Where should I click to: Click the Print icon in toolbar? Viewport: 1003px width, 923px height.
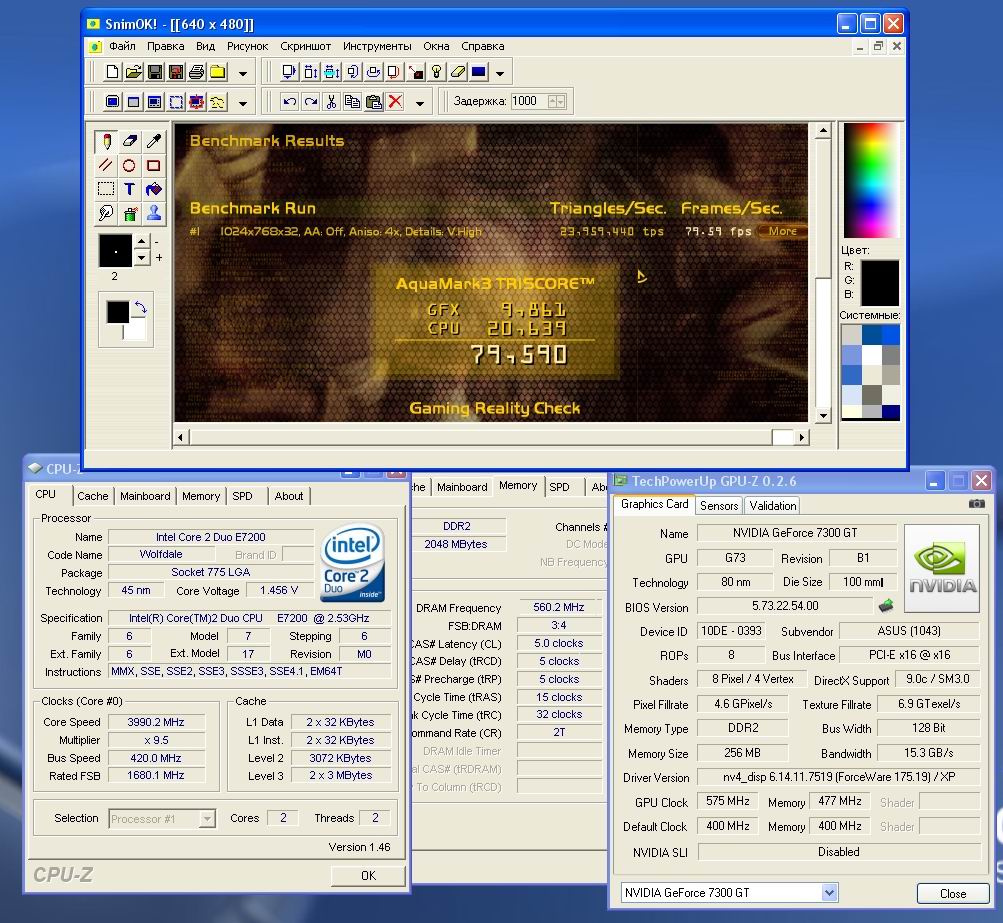[197, 72]
